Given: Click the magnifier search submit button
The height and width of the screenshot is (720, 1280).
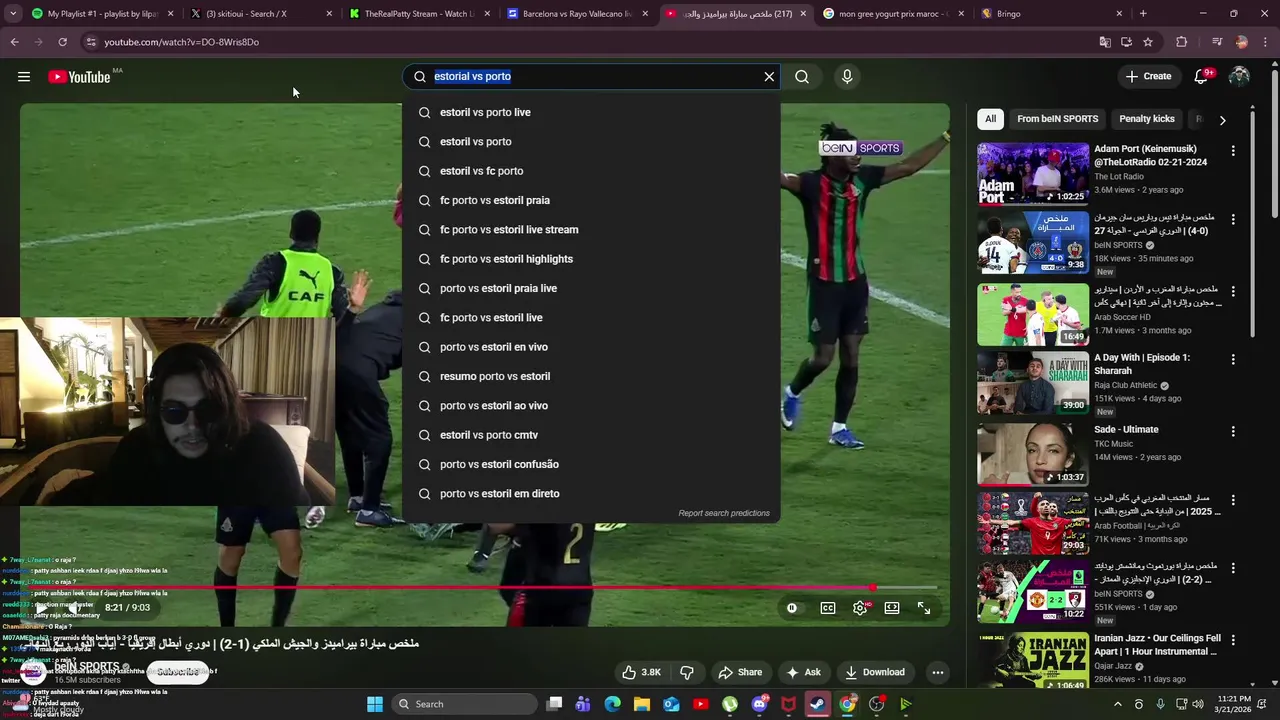Looking at the screenshot, I should point(802,77).
